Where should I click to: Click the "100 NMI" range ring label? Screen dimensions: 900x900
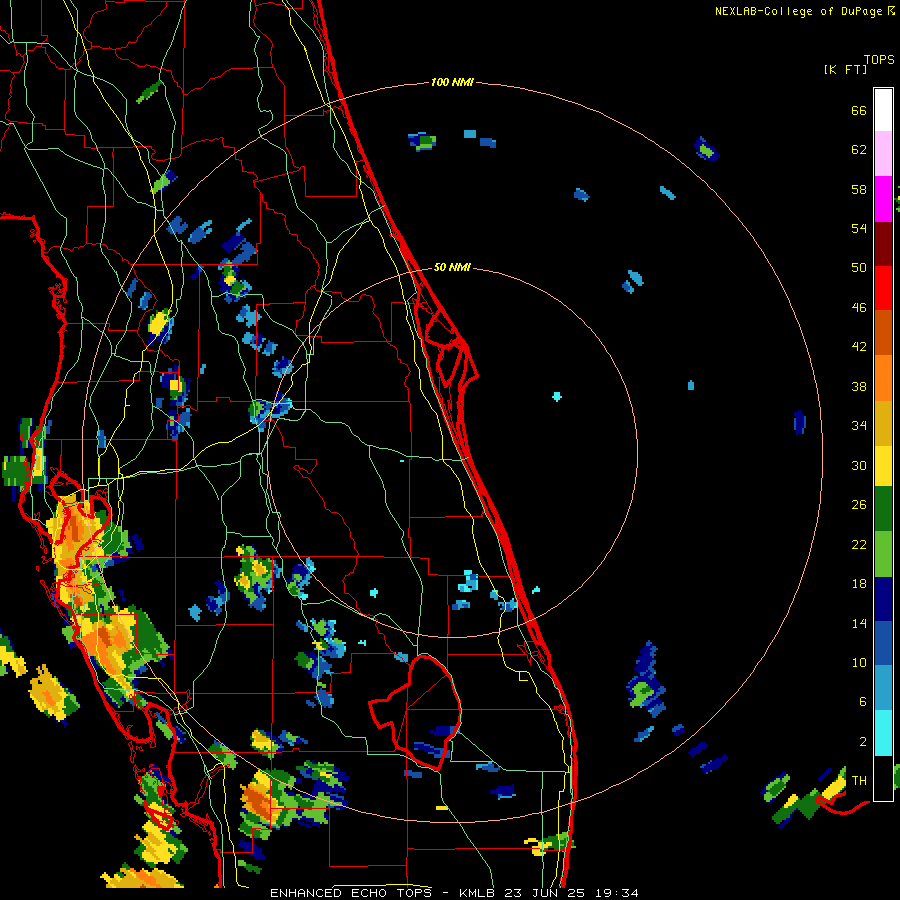tap(452, 83)
